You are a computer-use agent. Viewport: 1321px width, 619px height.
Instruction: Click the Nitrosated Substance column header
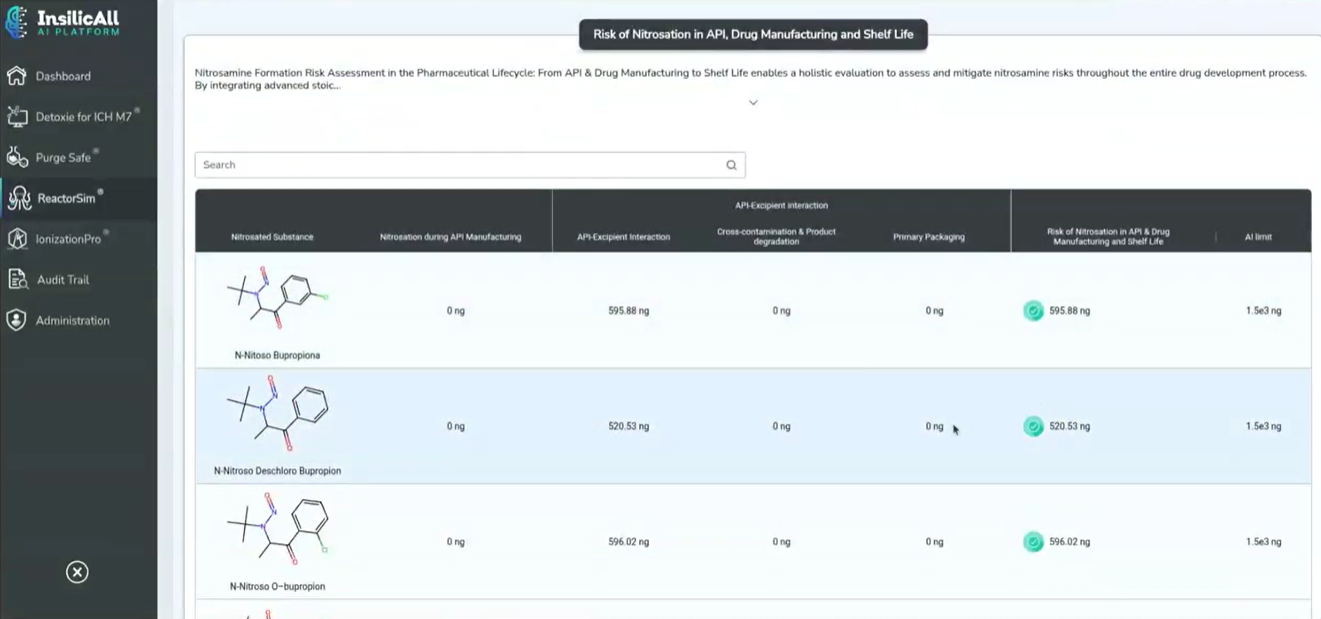(272, 237)
